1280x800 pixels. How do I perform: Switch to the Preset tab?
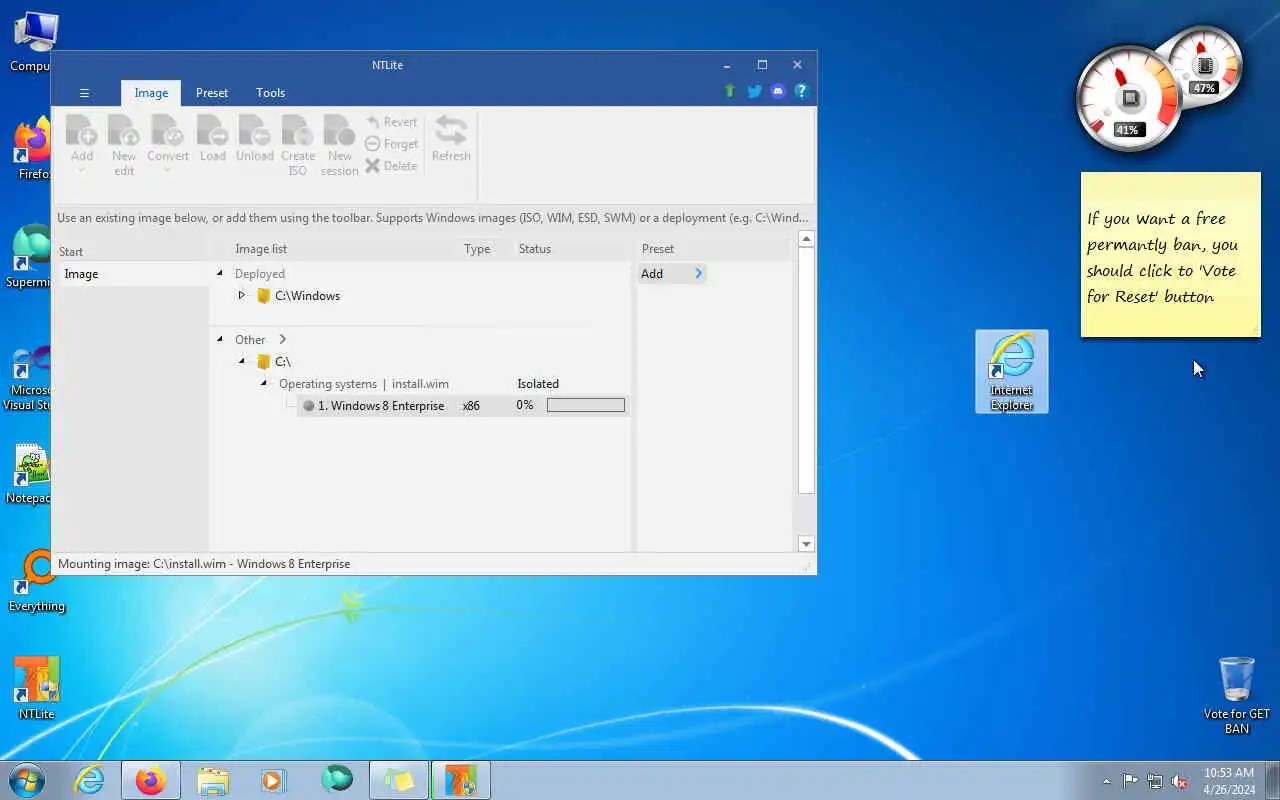pyautogui.click(x=212, y=93)
